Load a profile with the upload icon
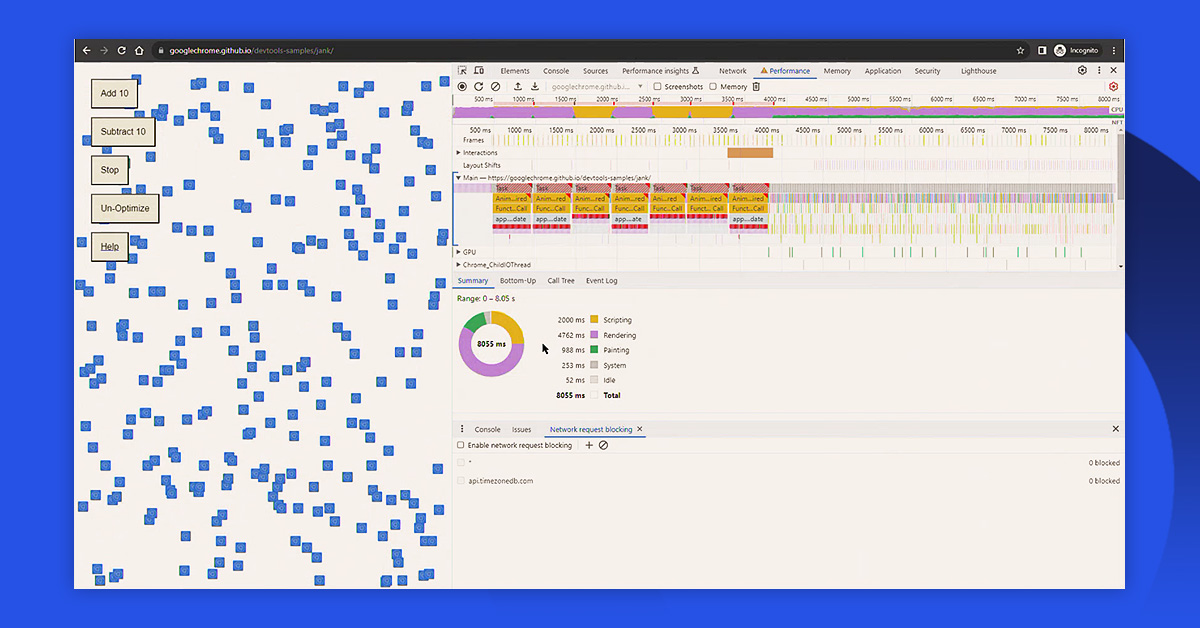1200x628 pixels. point(518,87)
